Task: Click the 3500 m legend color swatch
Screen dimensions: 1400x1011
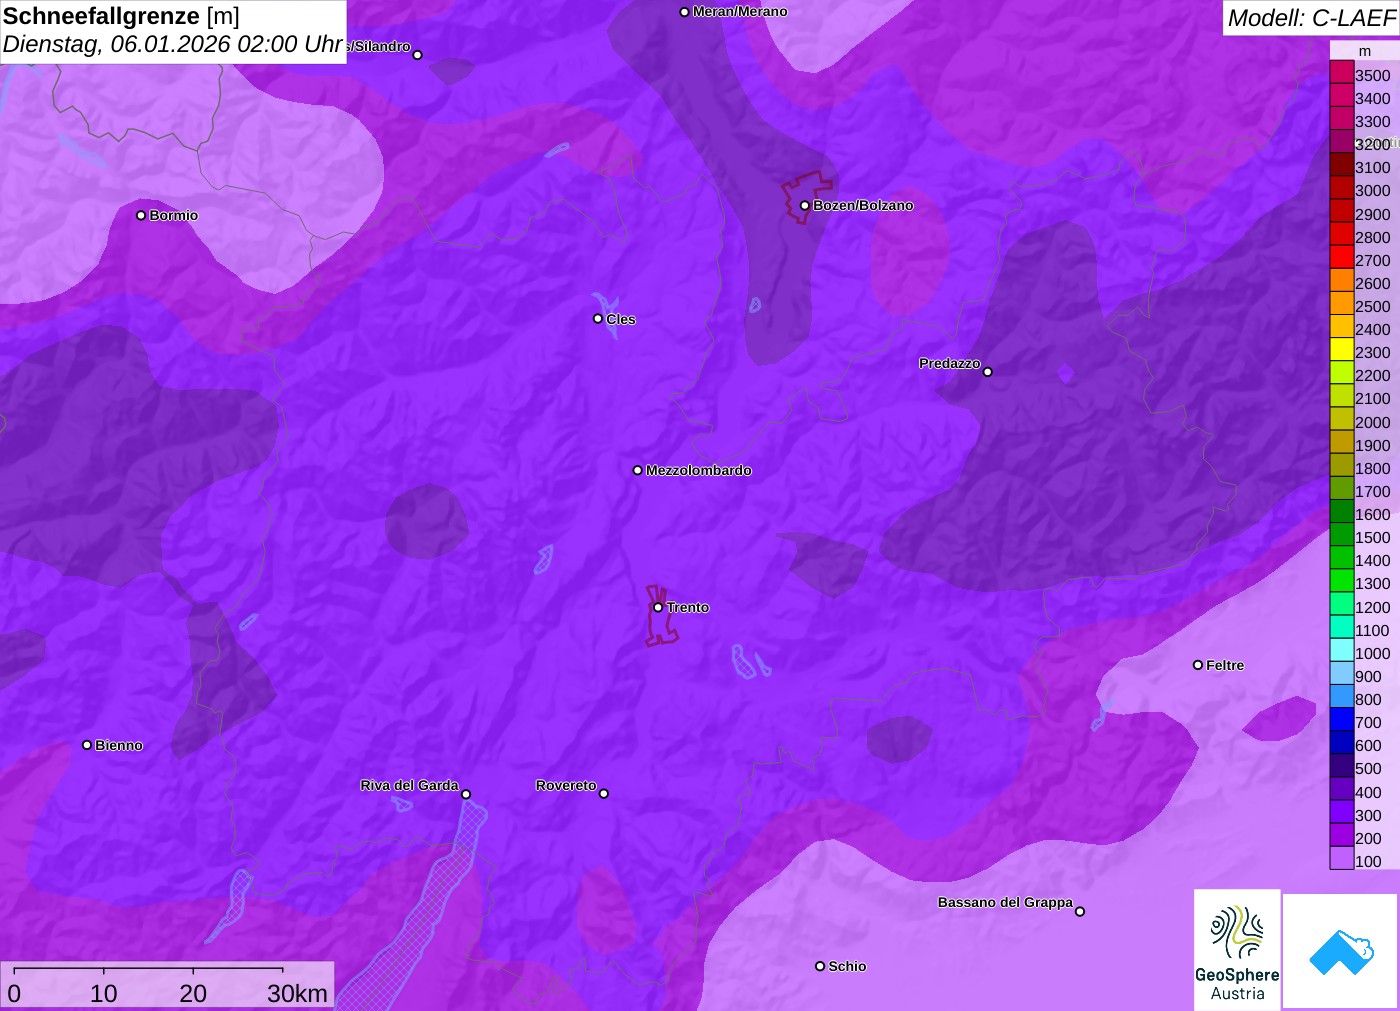Action: click(x=1342, y=72)
